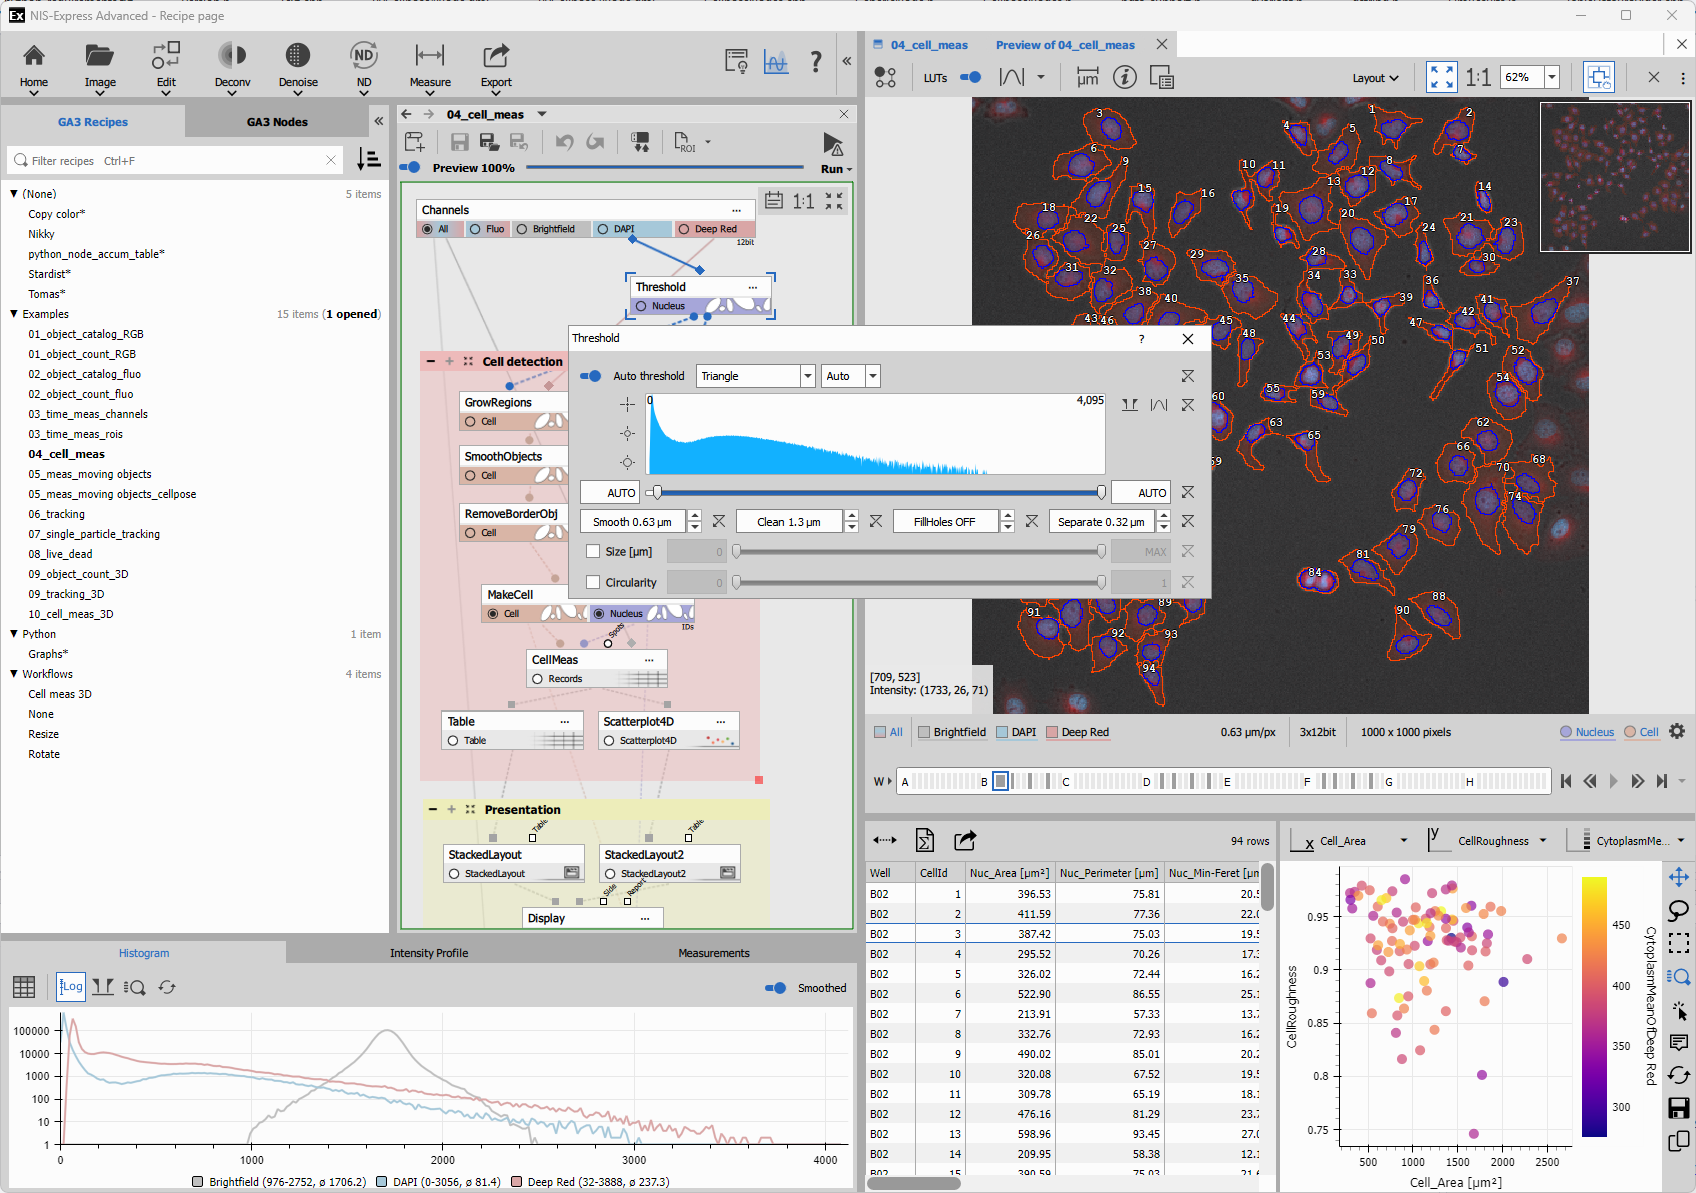Open the 06_tracking recipe
The height and width of the screenshot is (1193, 1696).
(56, 514)
